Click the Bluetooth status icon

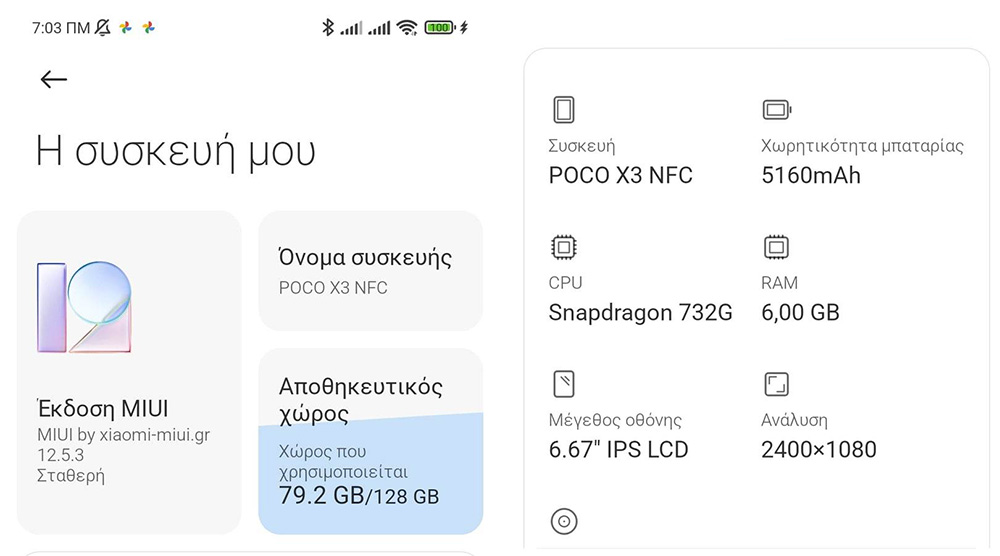tap(327, 28)
